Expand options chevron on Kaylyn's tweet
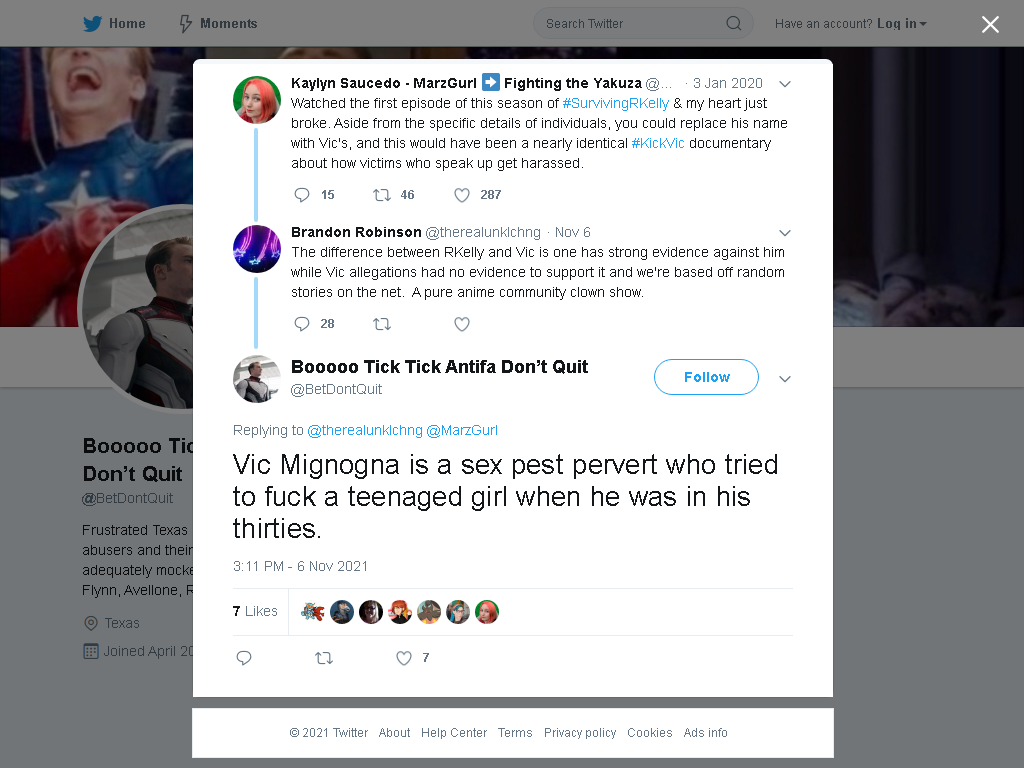The image size is (1024, 768). tap(785, 84)
